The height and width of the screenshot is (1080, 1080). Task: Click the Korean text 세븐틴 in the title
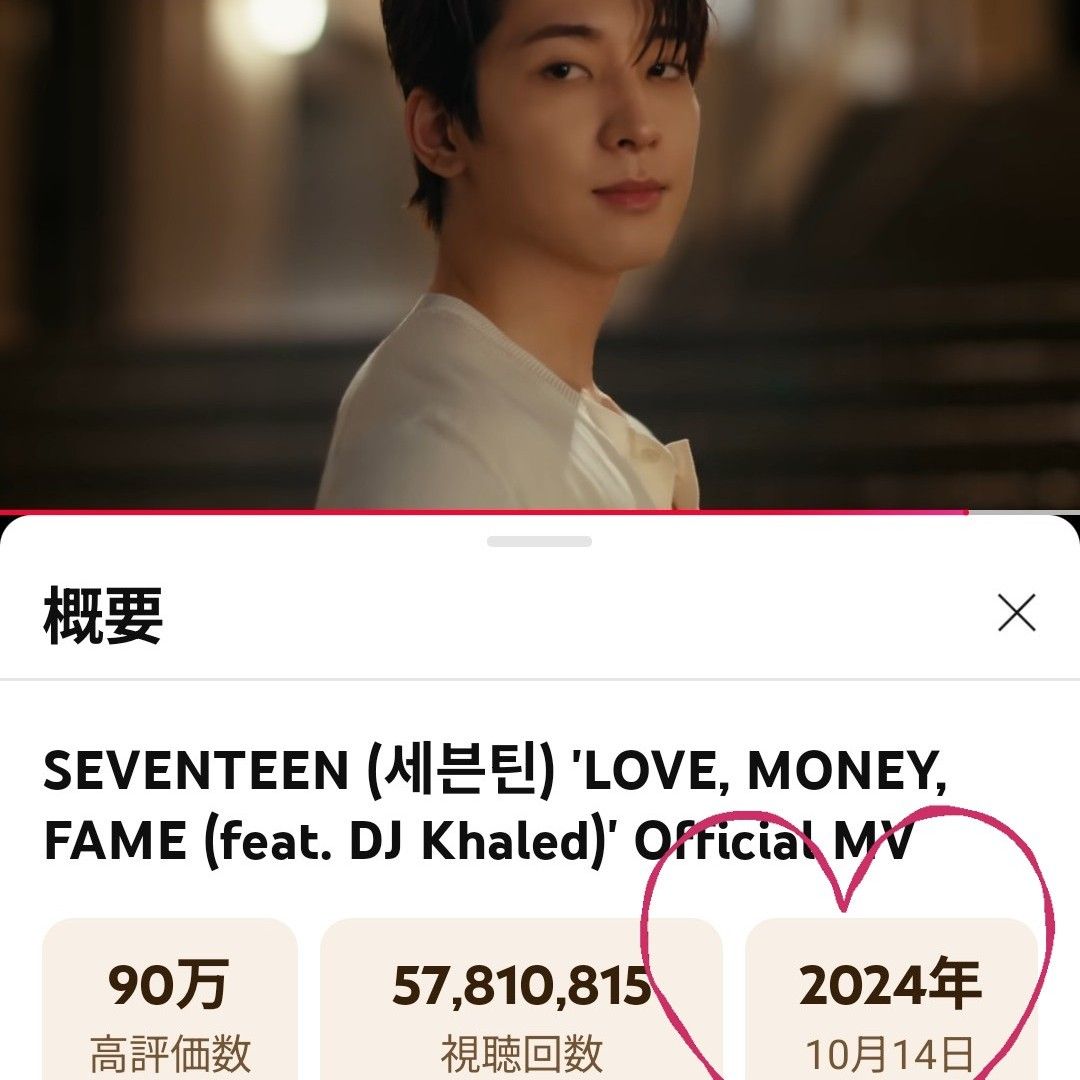(461, 770)
